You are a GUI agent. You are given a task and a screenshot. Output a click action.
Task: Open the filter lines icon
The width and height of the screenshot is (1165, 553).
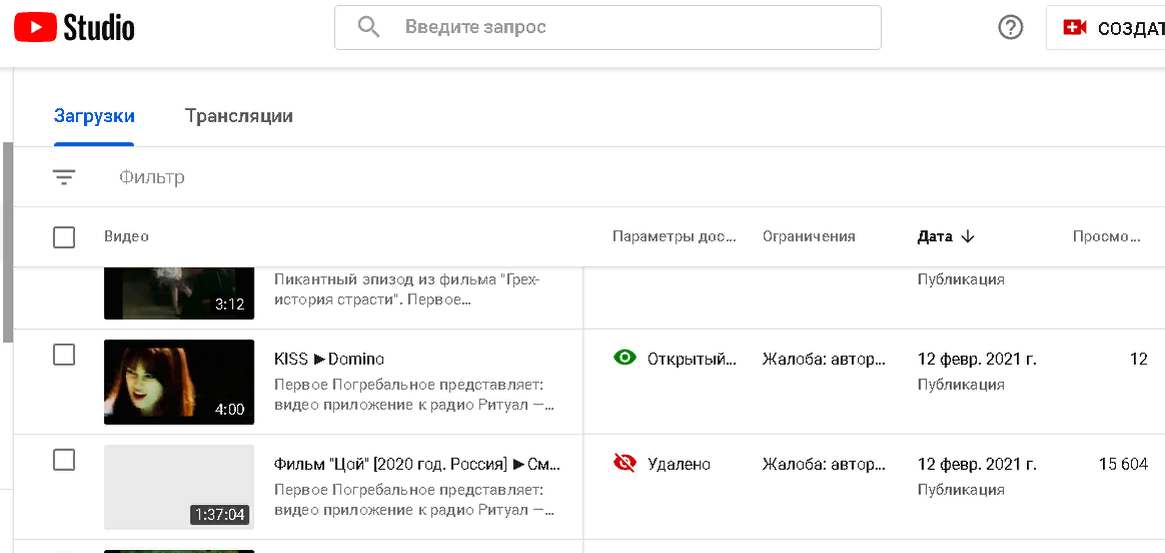click(x=64, y=178)
